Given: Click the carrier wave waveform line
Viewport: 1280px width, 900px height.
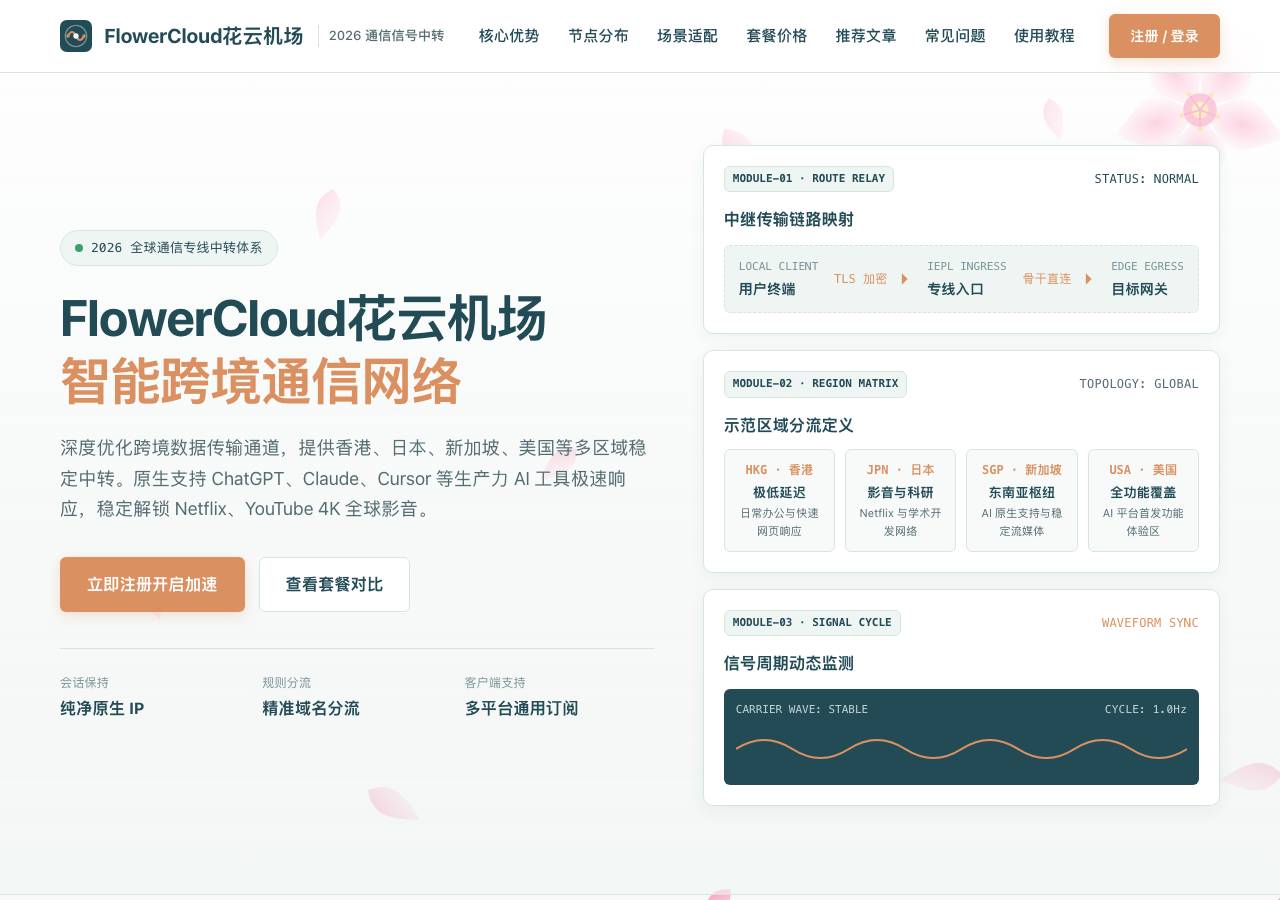Looking at the screenshot, I should (x=961, y=749).
